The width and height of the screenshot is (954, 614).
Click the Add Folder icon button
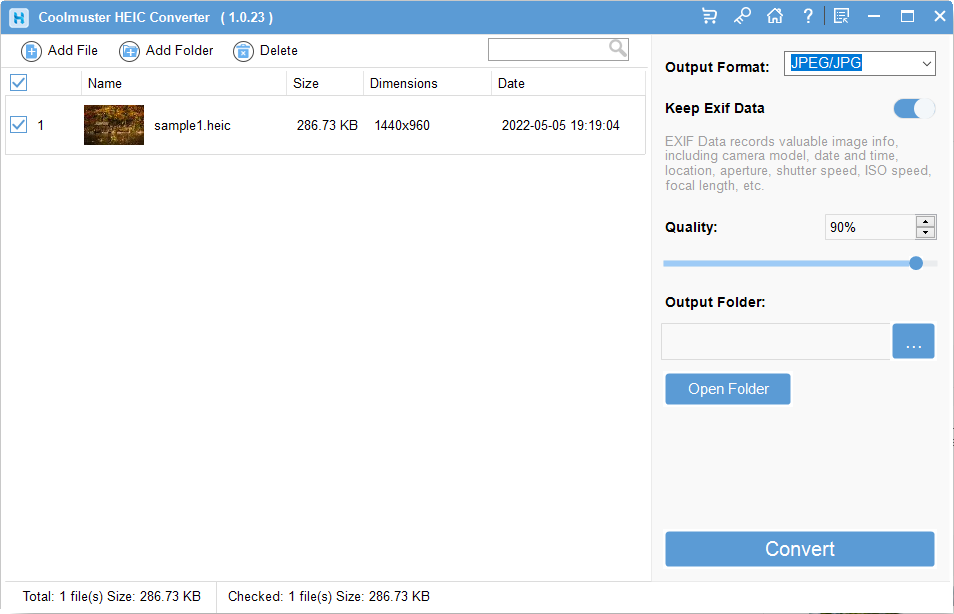click(129, 50)
